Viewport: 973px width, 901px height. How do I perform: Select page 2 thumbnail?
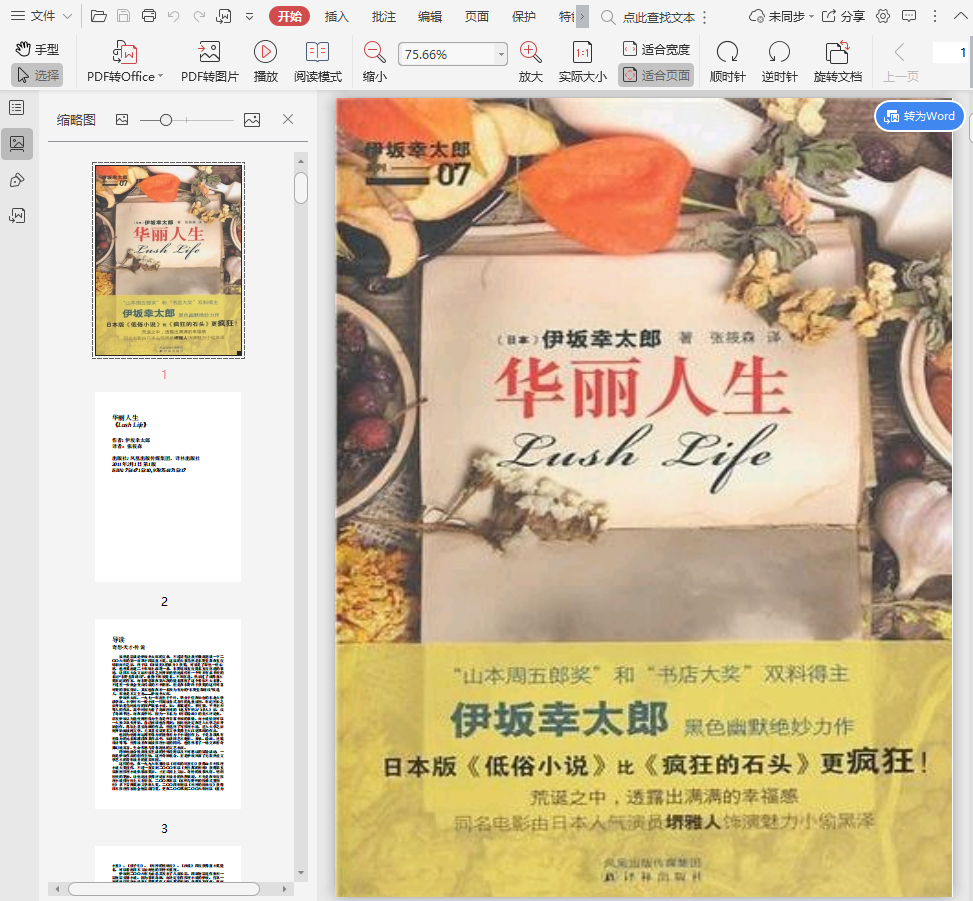click(168, 486)
